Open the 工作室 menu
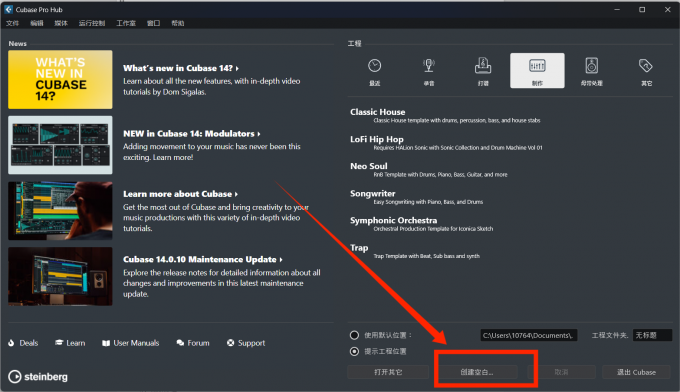 [x=126, y=23]
